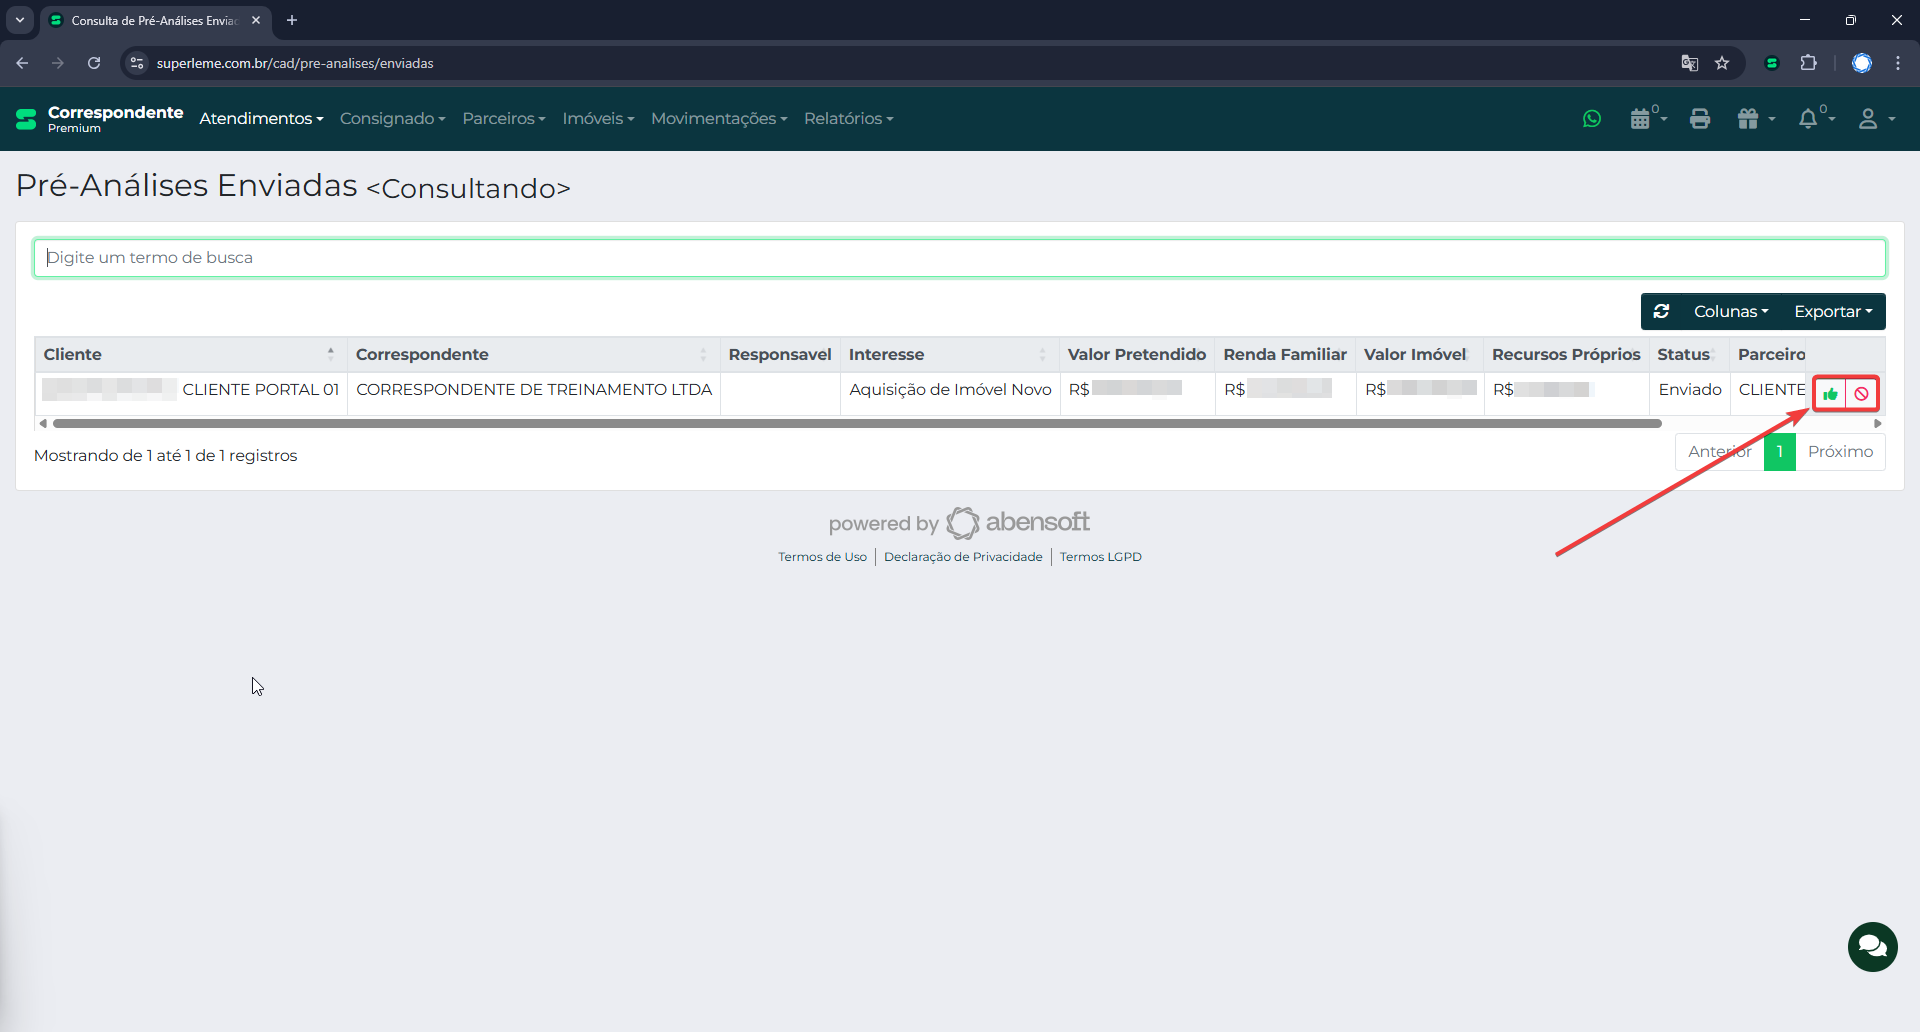Screen dimensions: 1920x1032
Task: Open the notifications bell icon
Action: 1808,119
